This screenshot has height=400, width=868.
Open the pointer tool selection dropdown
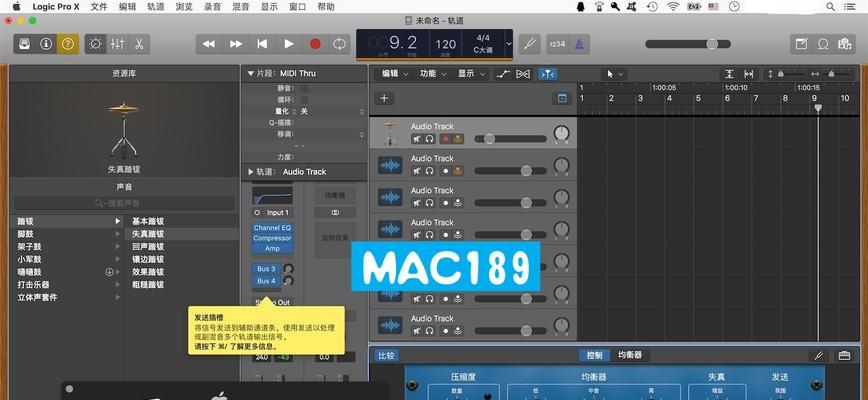pos(614,74)
